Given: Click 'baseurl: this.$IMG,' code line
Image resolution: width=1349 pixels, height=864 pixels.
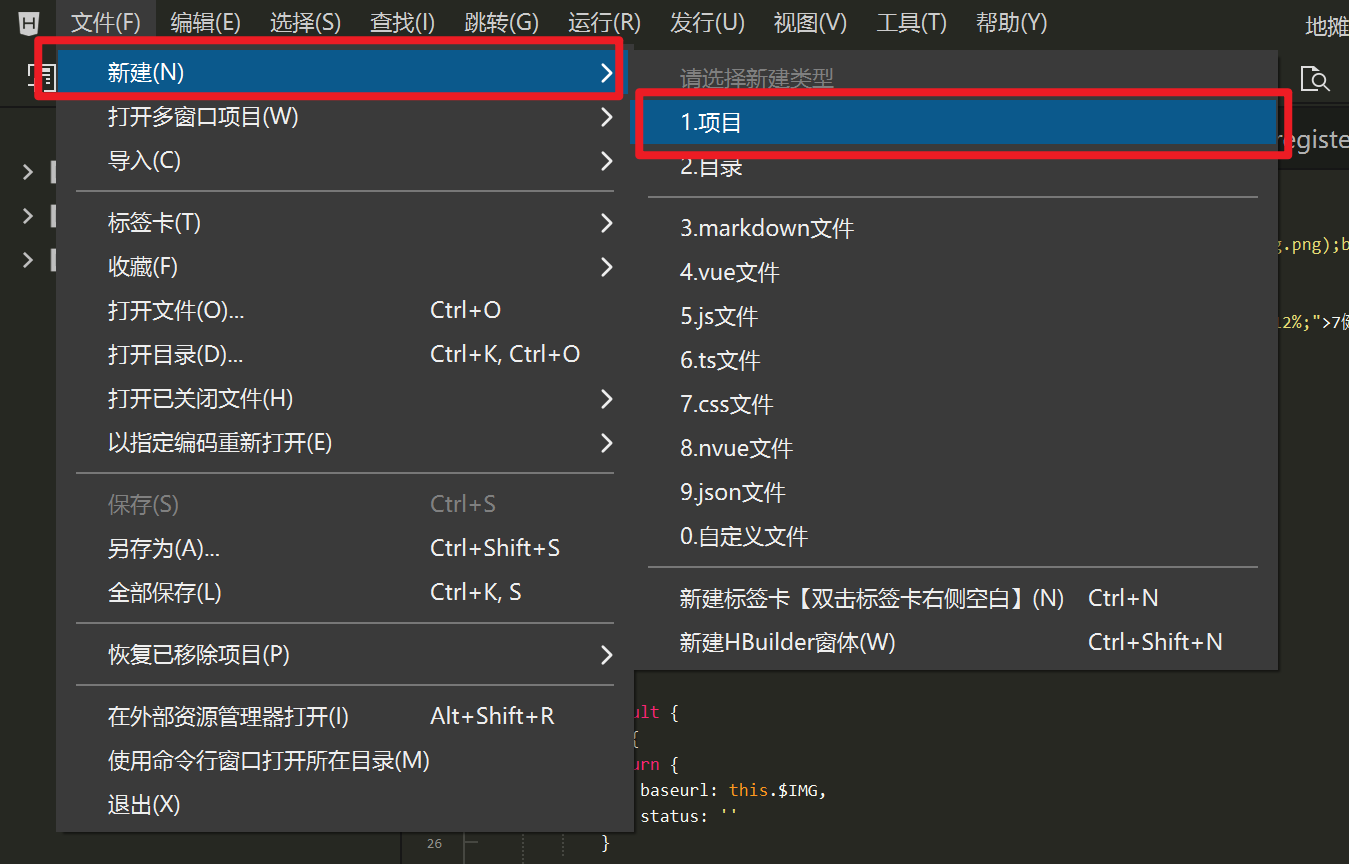Looking at the screenshot, I should pos(733,790).
